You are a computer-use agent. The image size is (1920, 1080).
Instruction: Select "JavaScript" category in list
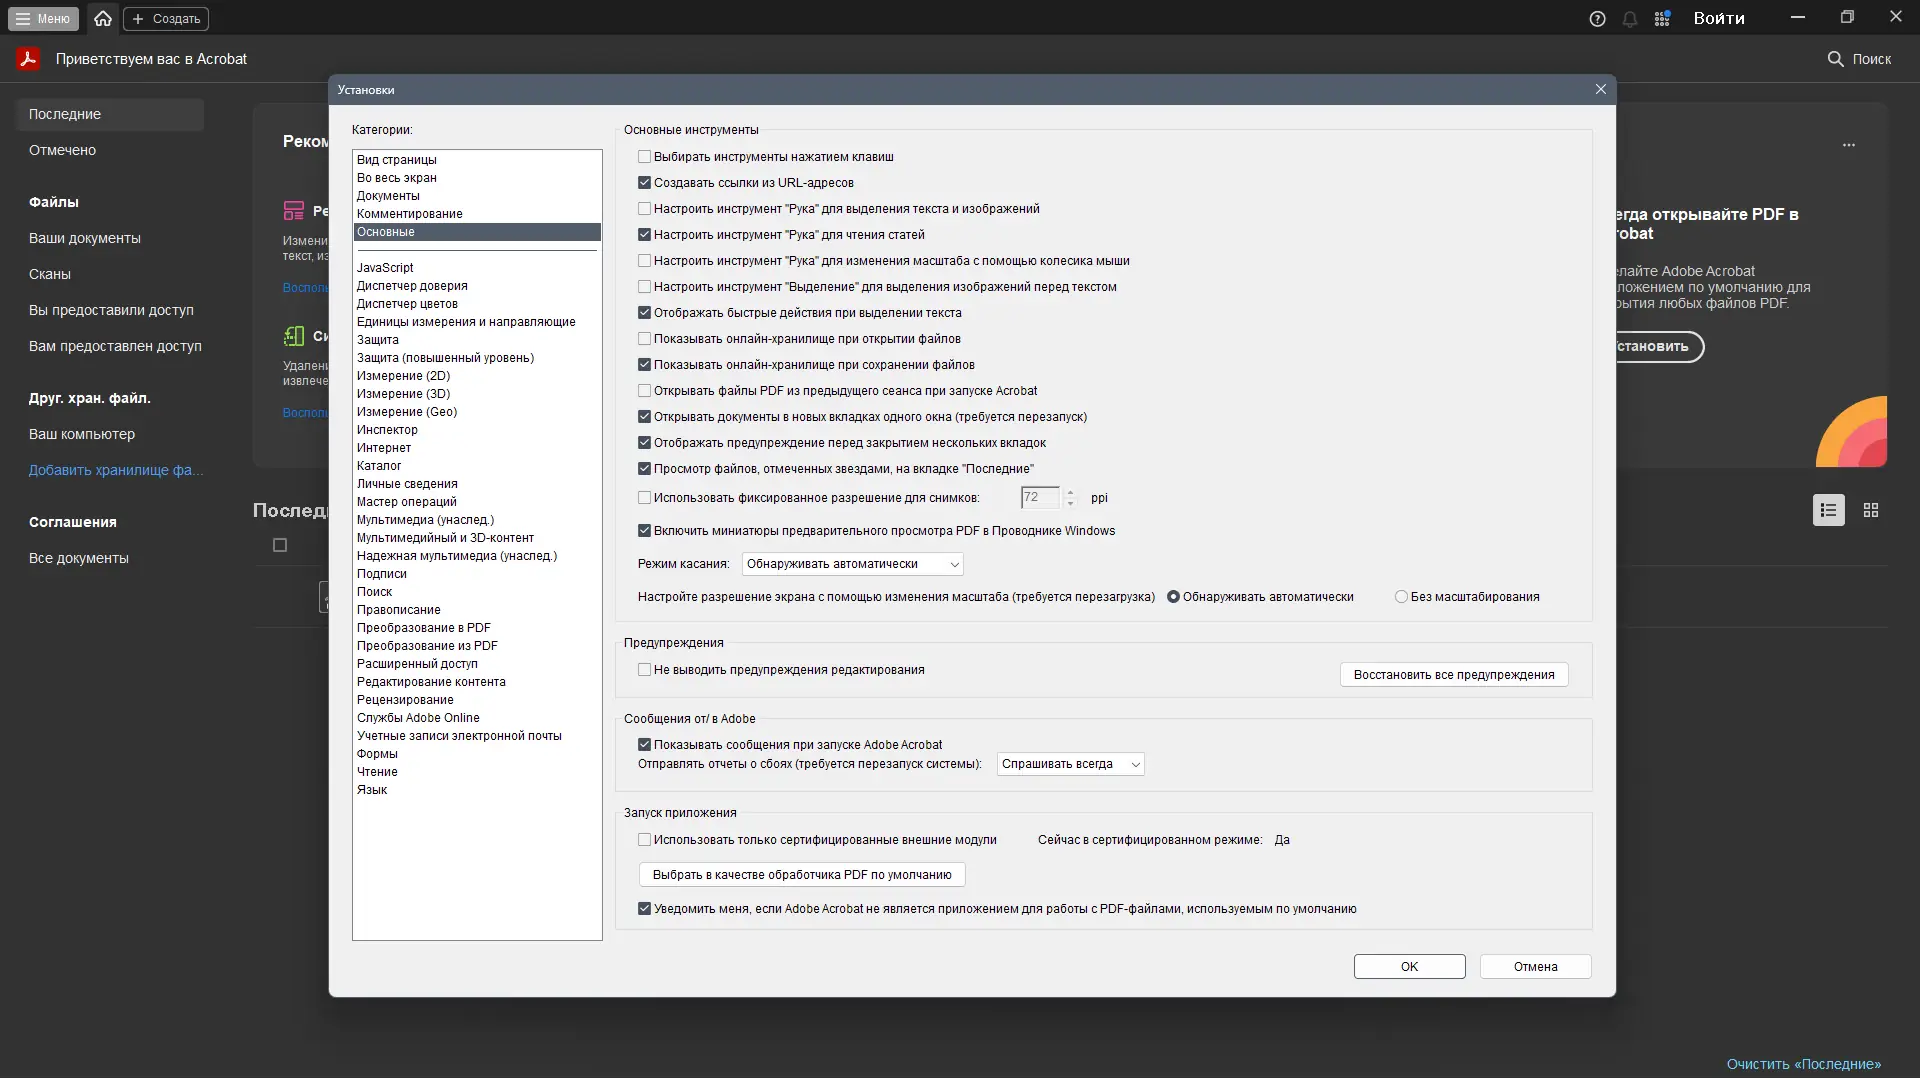click(x=385, y=268)
